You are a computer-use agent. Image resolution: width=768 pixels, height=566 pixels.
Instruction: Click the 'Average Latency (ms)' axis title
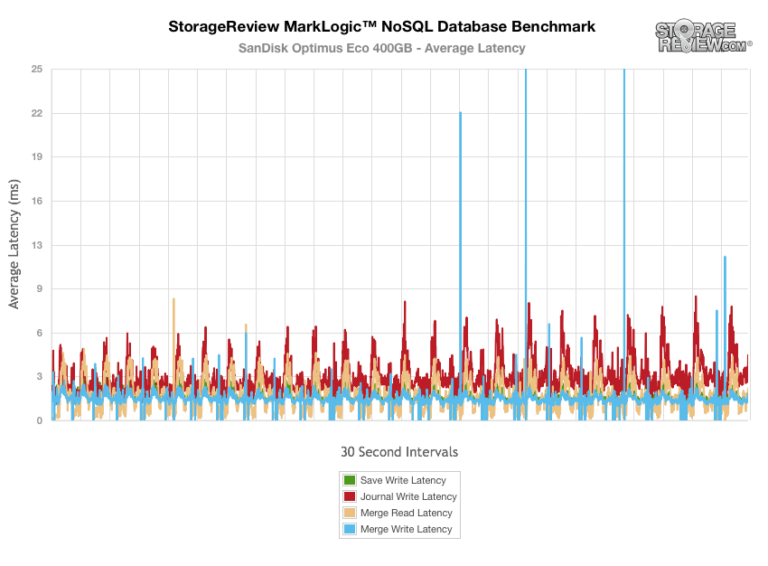click(x=14, y=244)
